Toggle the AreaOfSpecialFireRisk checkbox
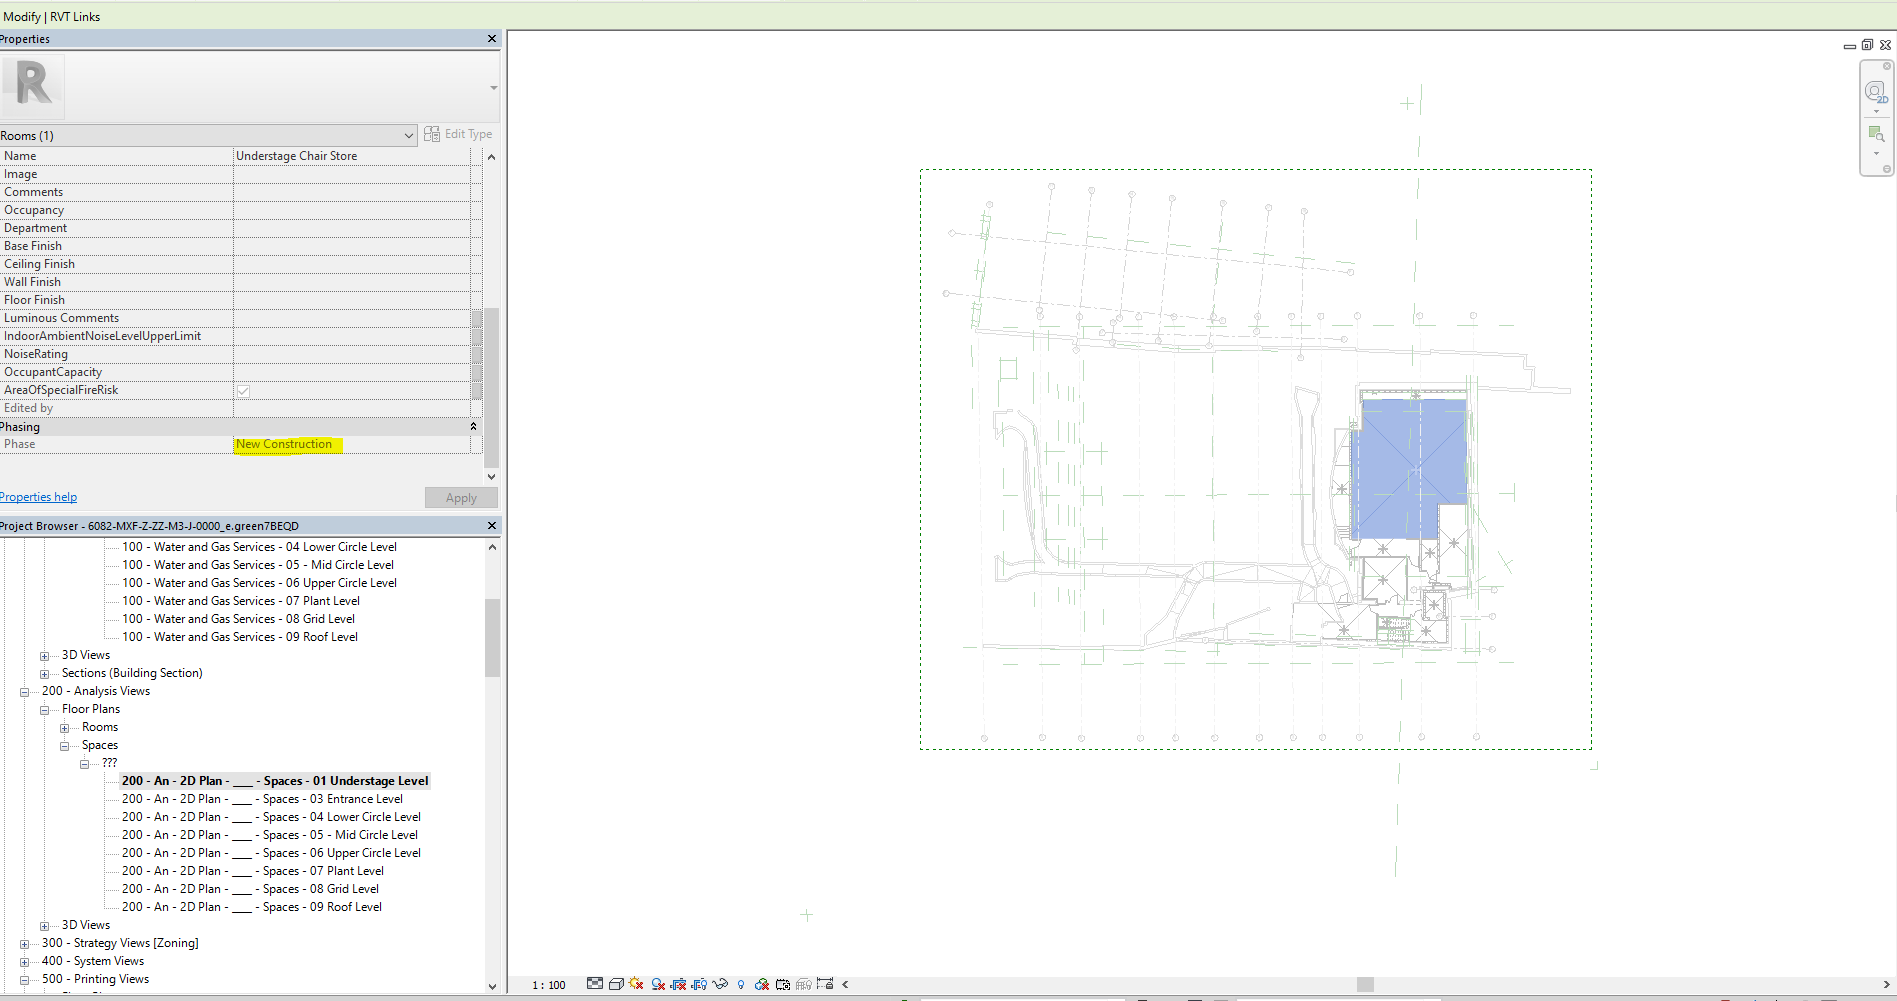 (x=244, y=390)
